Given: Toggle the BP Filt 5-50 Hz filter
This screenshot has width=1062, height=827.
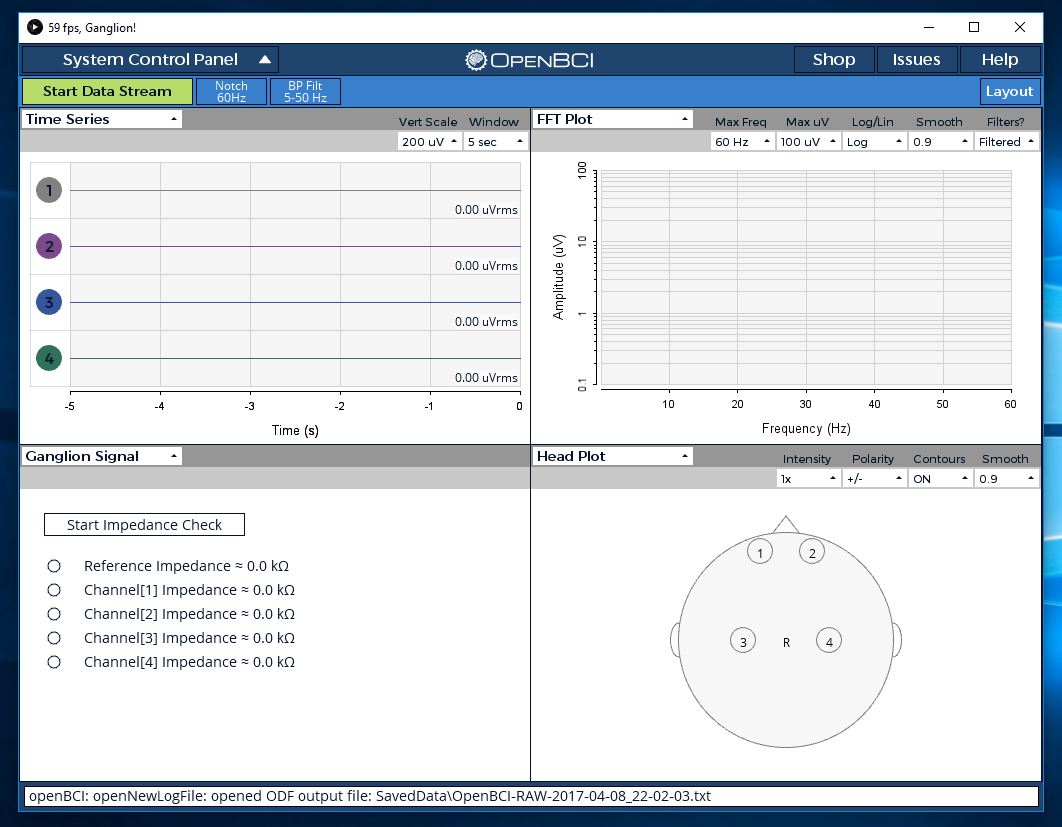Looking at the screenshot, I should [x=306, y=91].
